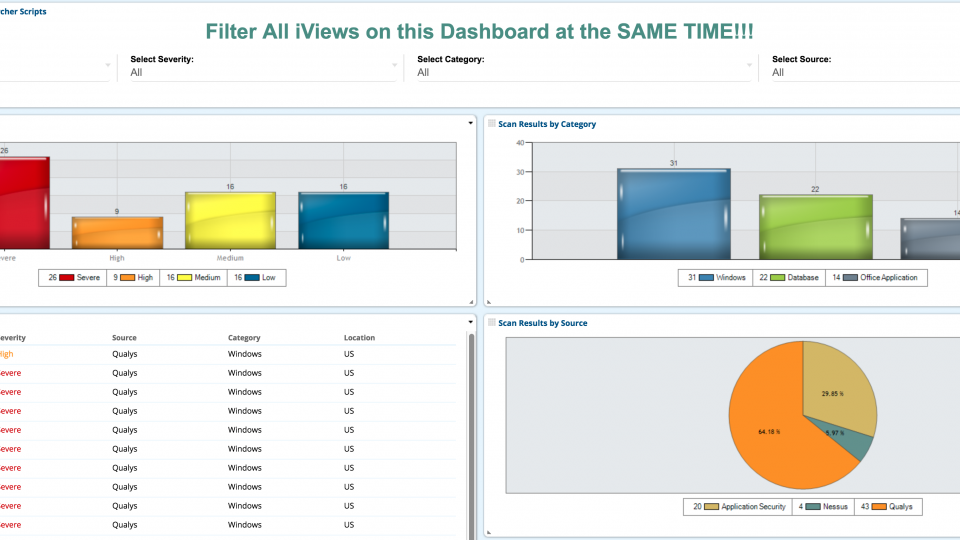Click the value 40 on category chart axis
This screenshot has height=540, width=960.
[520, 143]
